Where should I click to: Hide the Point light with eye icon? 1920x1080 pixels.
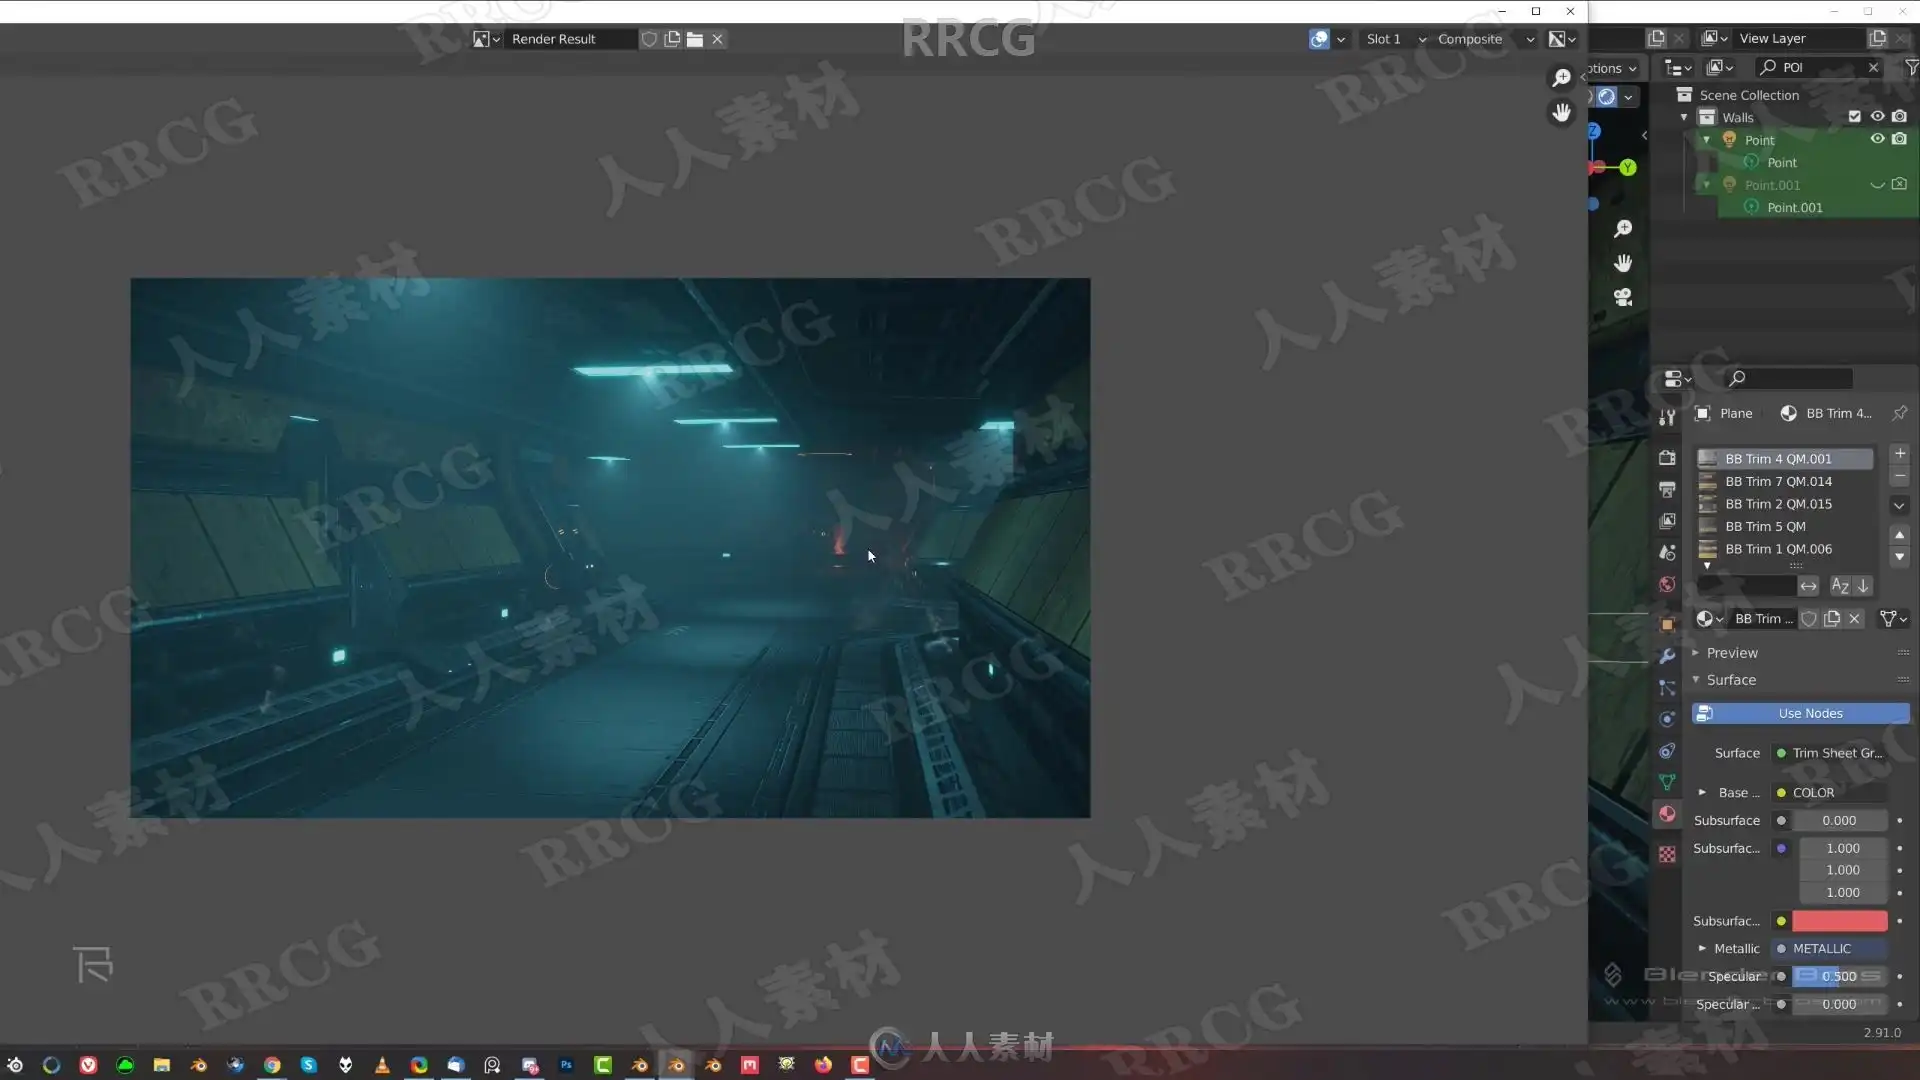click(1877, 139)
